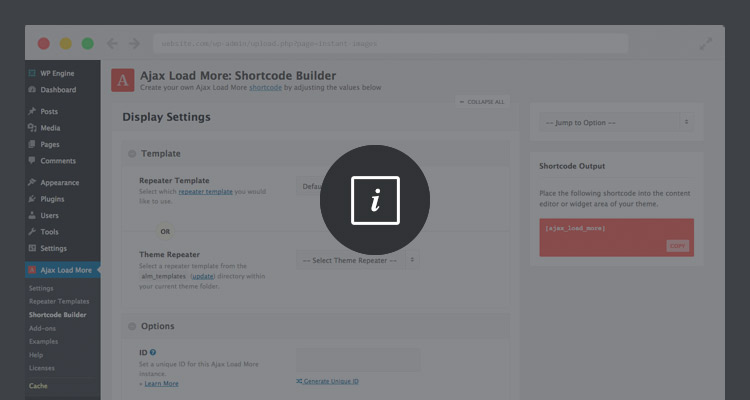The height and width of the screenshot is (400, 750).
Task: Click the browser forward arrow
Action: point(134,44)
